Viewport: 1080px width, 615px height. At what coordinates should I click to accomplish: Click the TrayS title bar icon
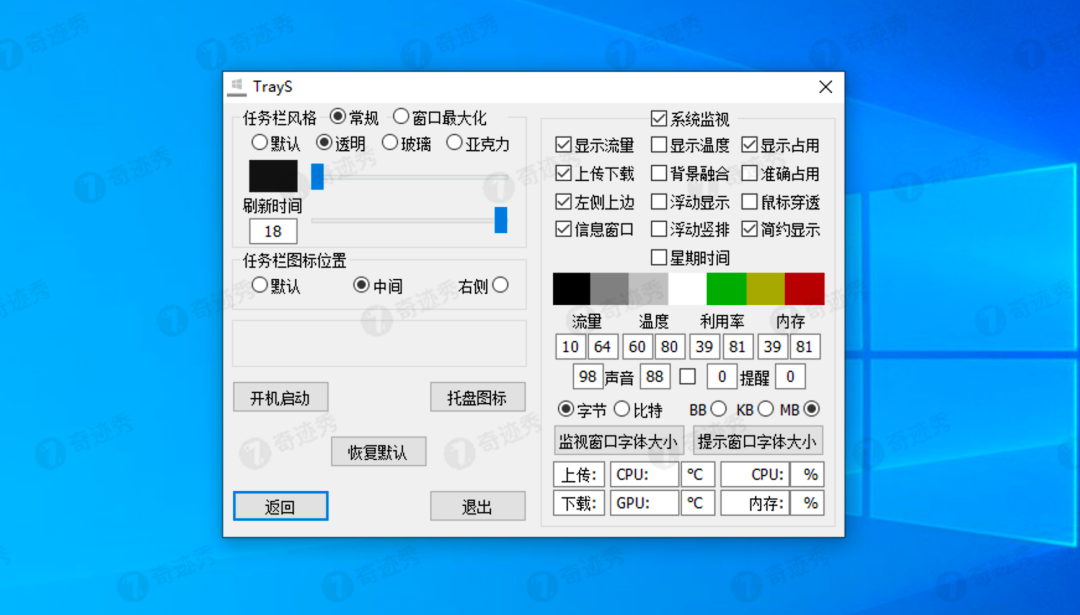(237, 86)
